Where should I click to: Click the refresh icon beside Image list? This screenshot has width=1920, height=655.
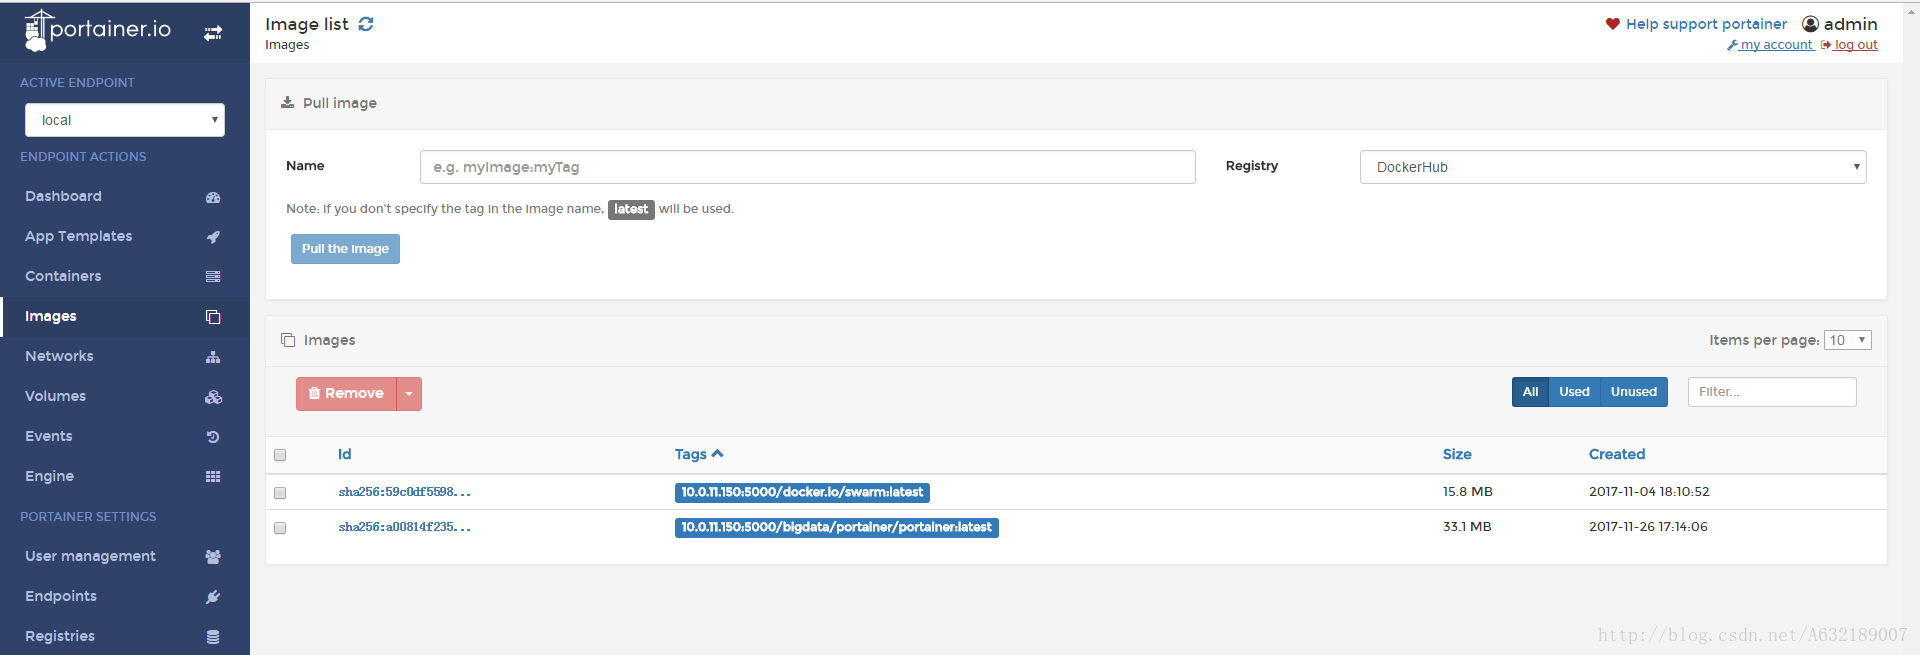(x=366, y=24)
